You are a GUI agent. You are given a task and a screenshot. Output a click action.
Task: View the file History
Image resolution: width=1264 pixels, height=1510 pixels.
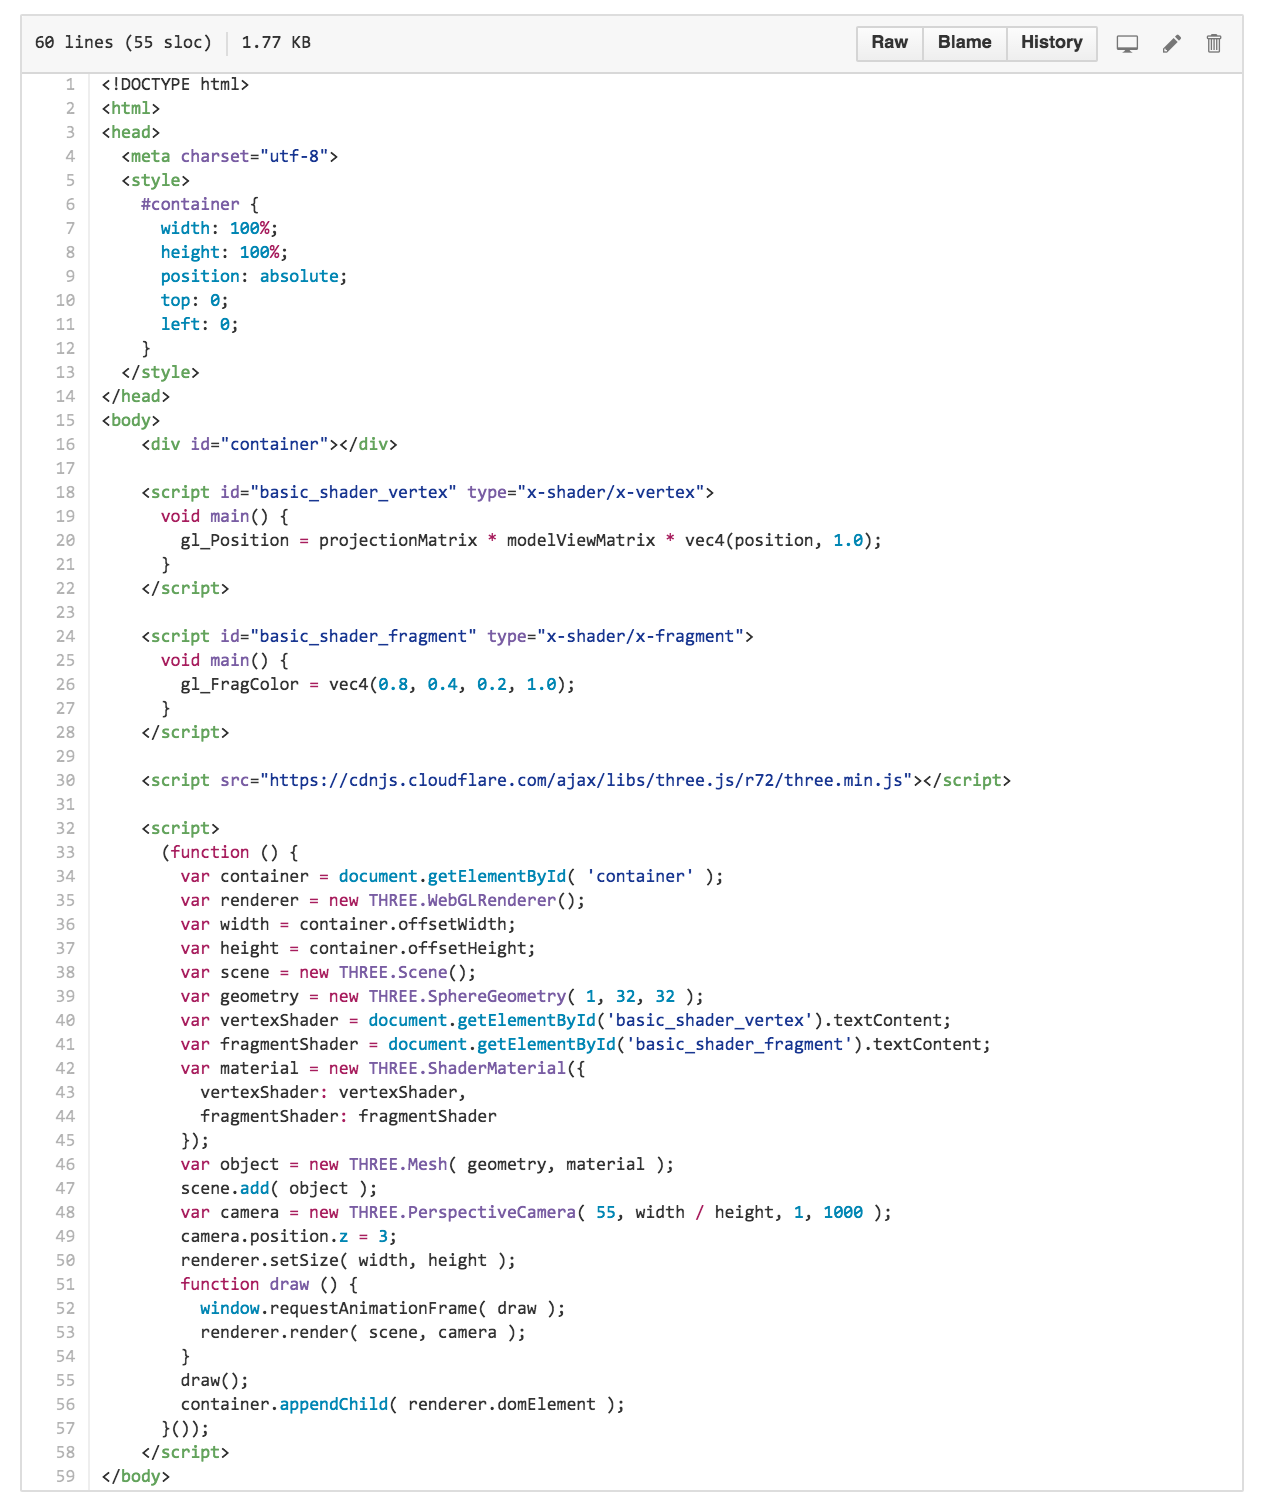click(x=1051, y=42)
